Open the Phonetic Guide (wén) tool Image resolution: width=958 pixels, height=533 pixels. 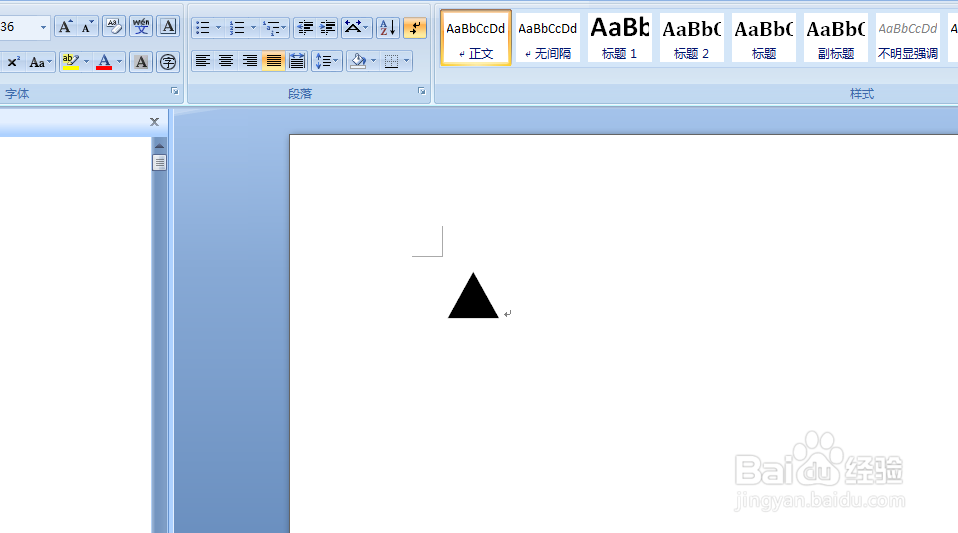tap(141, 27)
